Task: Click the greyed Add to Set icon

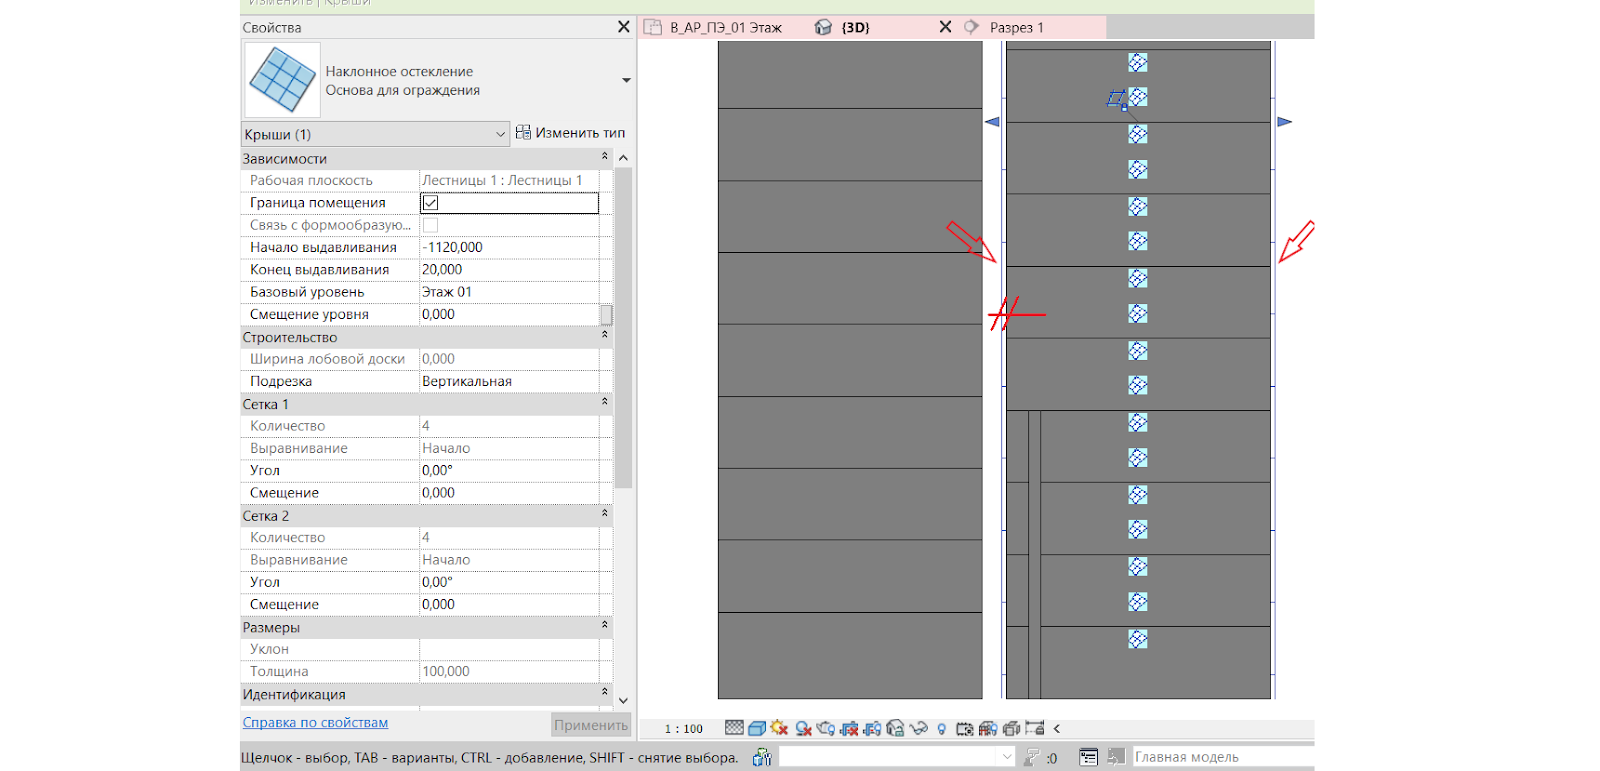Action: point(1116,757)
